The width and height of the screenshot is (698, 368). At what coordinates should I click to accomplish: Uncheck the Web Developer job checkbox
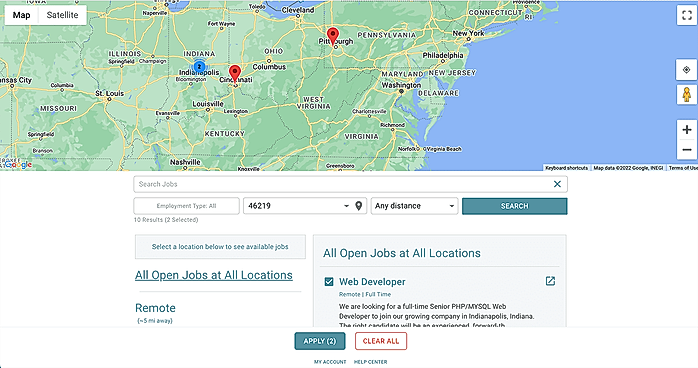[329, 282]
